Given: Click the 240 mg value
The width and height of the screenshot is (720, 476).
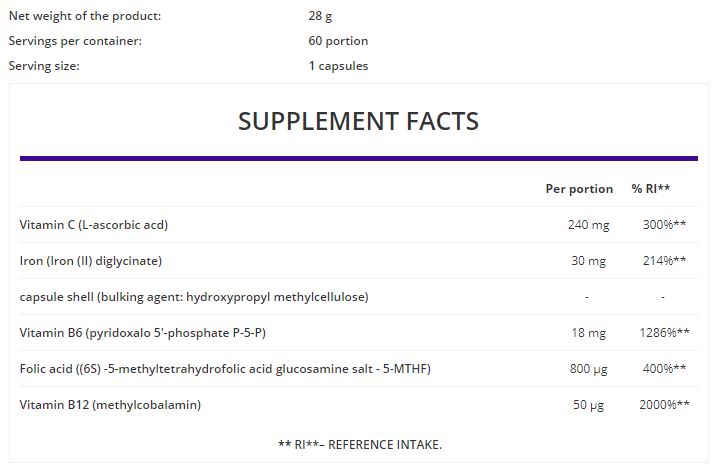Looking at the screenshot, I should click(588, 225).
